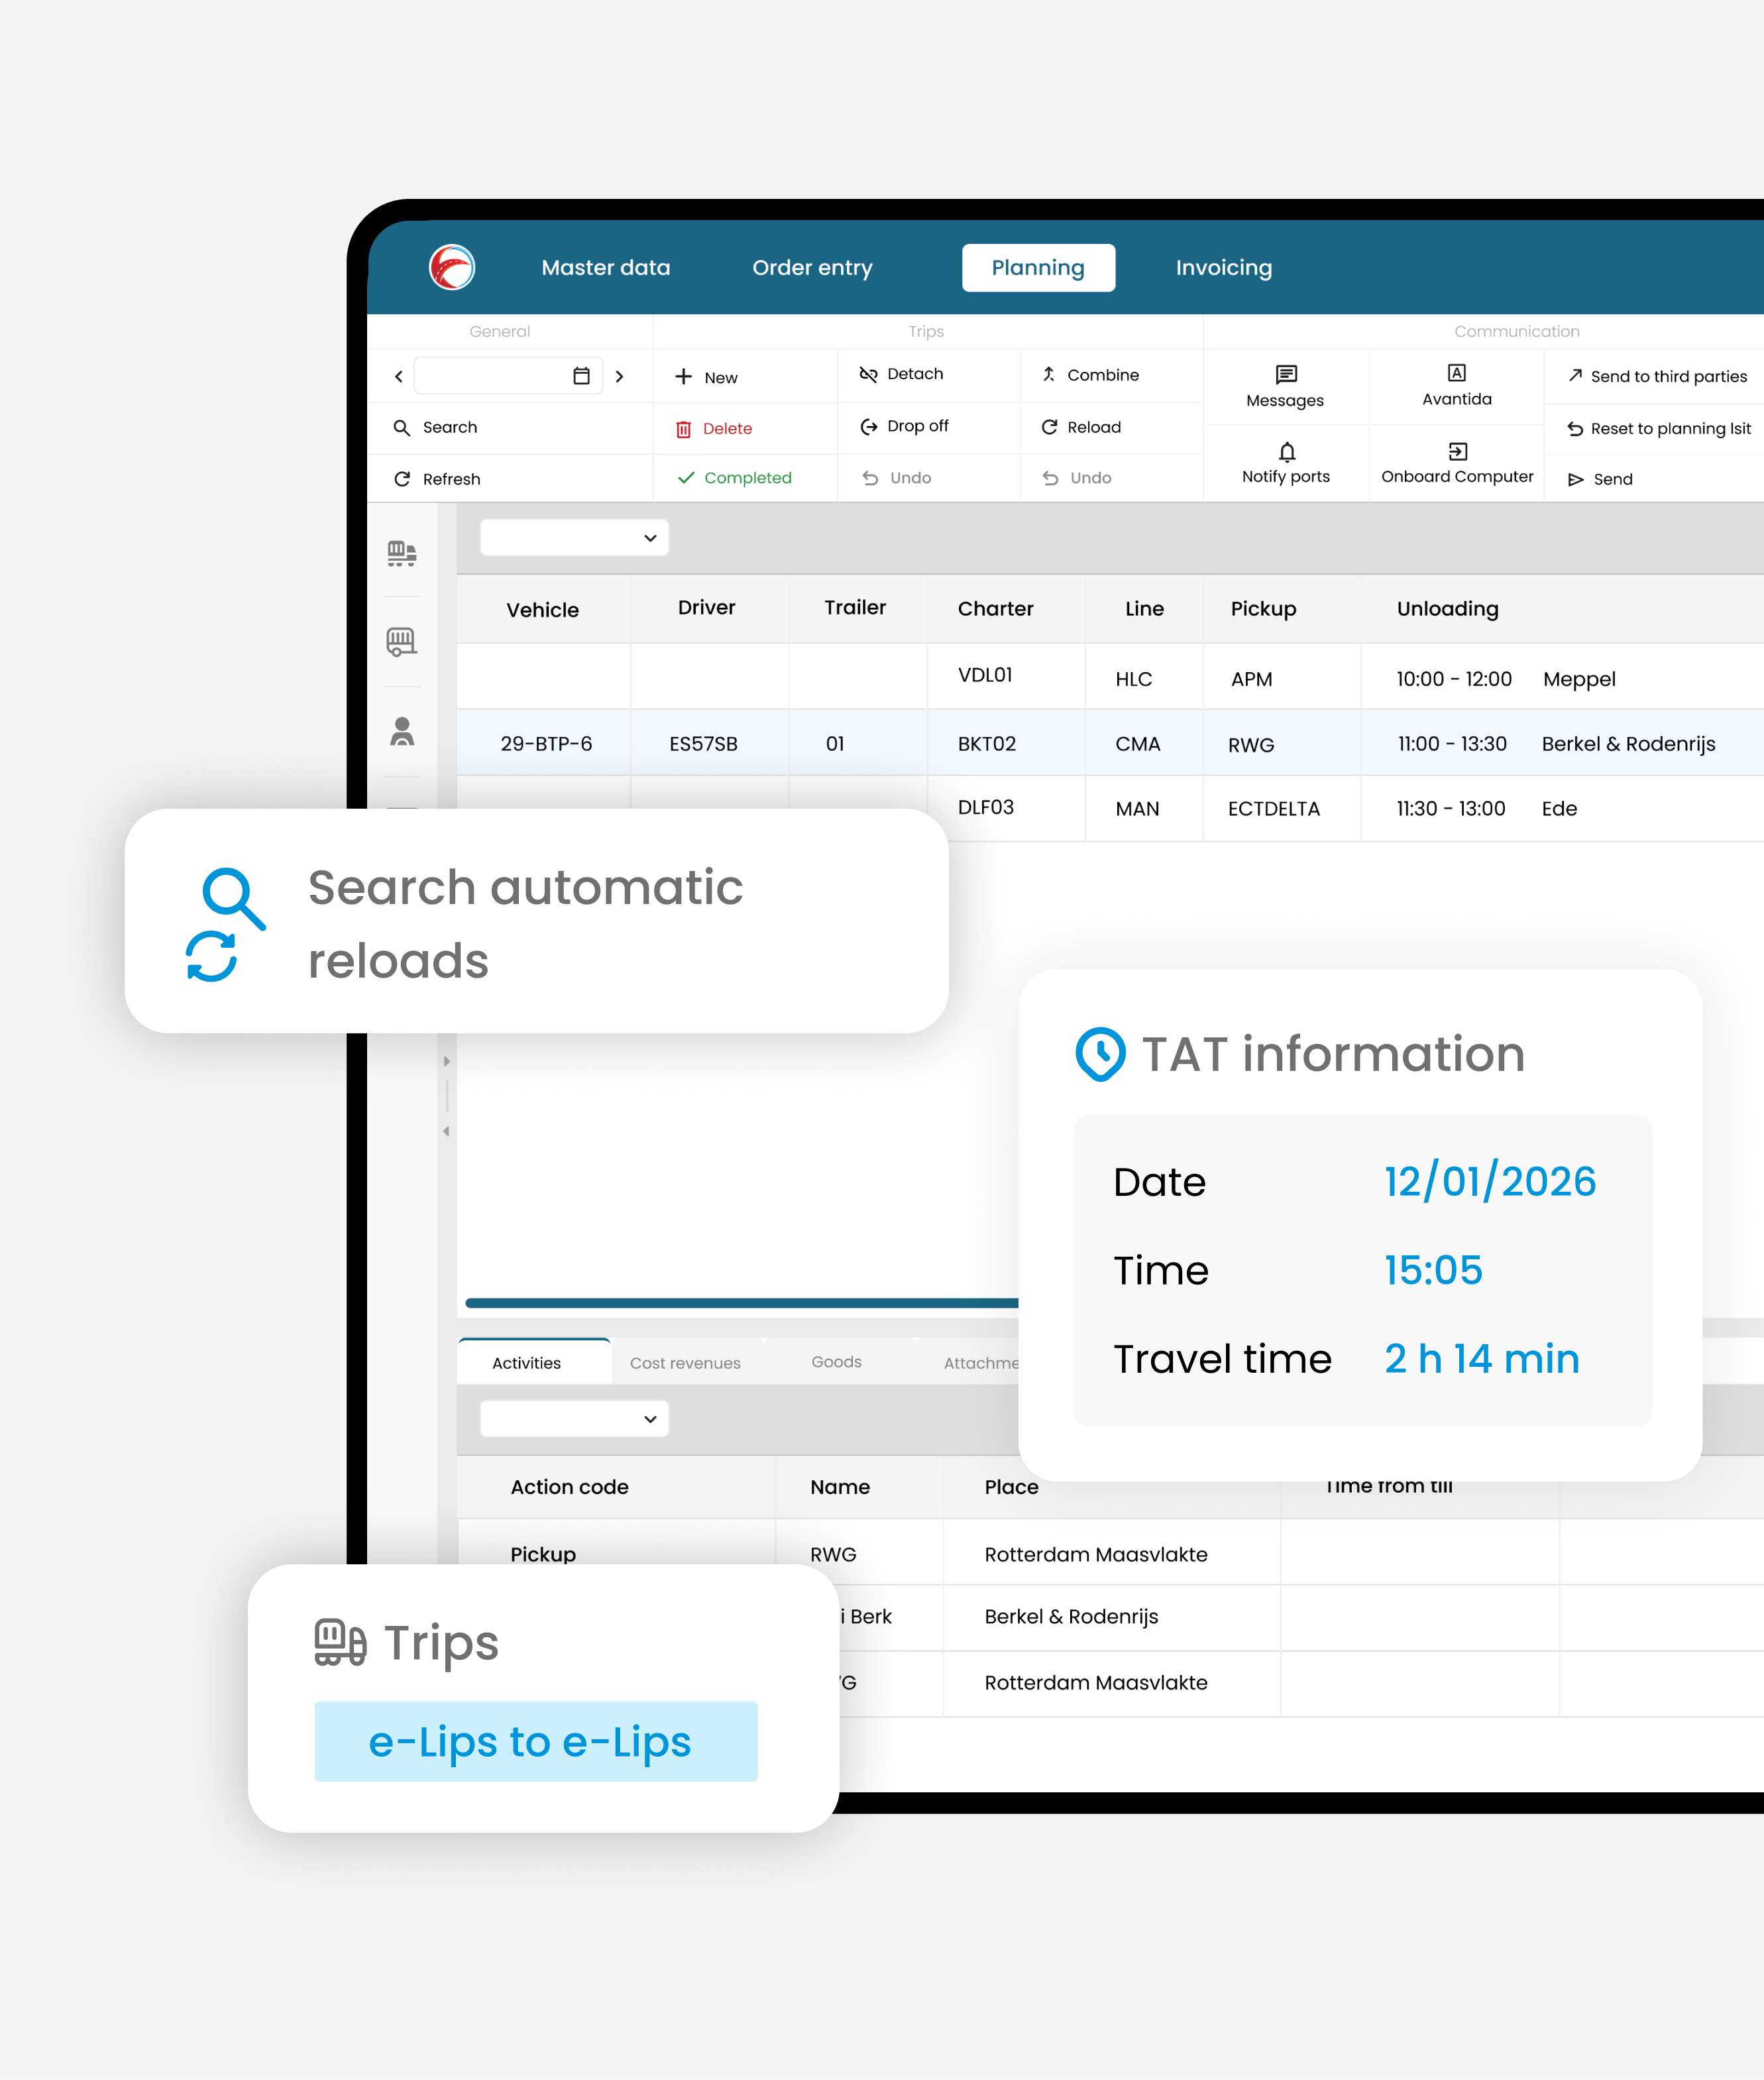This screenshot has height=2080, width=1764.
Task: Open the Cost revenues tab
Action: click(685, 1363)
